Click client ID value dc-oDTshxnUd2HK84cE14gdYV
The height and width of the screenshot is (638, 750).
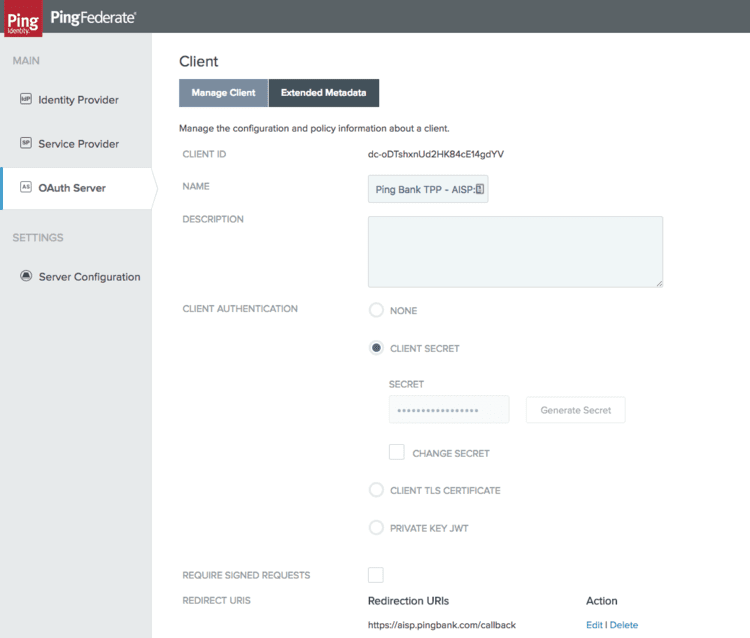436,154
